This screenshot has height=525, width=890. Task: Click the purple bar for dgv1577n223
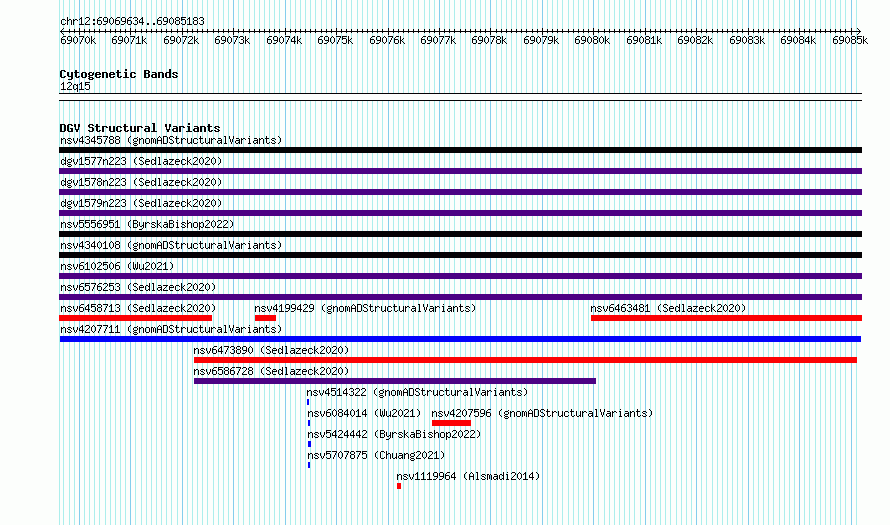(x=460, y=171)
